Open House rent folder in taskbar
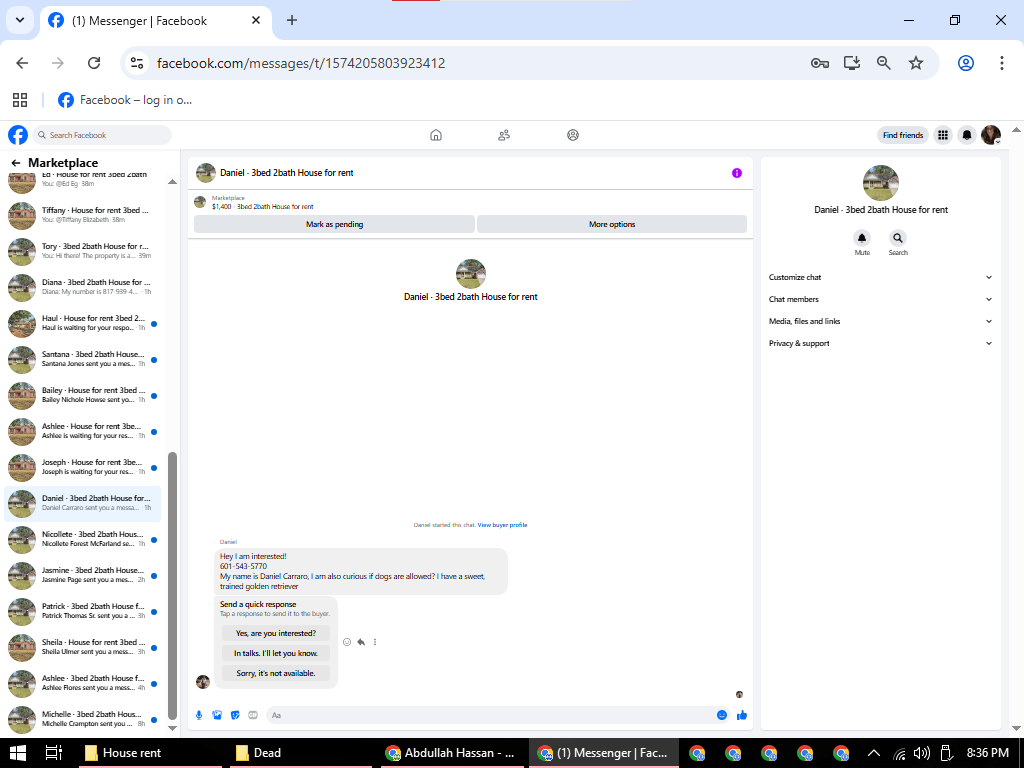This screenshot has height=768, width=1024. (150, 753)
